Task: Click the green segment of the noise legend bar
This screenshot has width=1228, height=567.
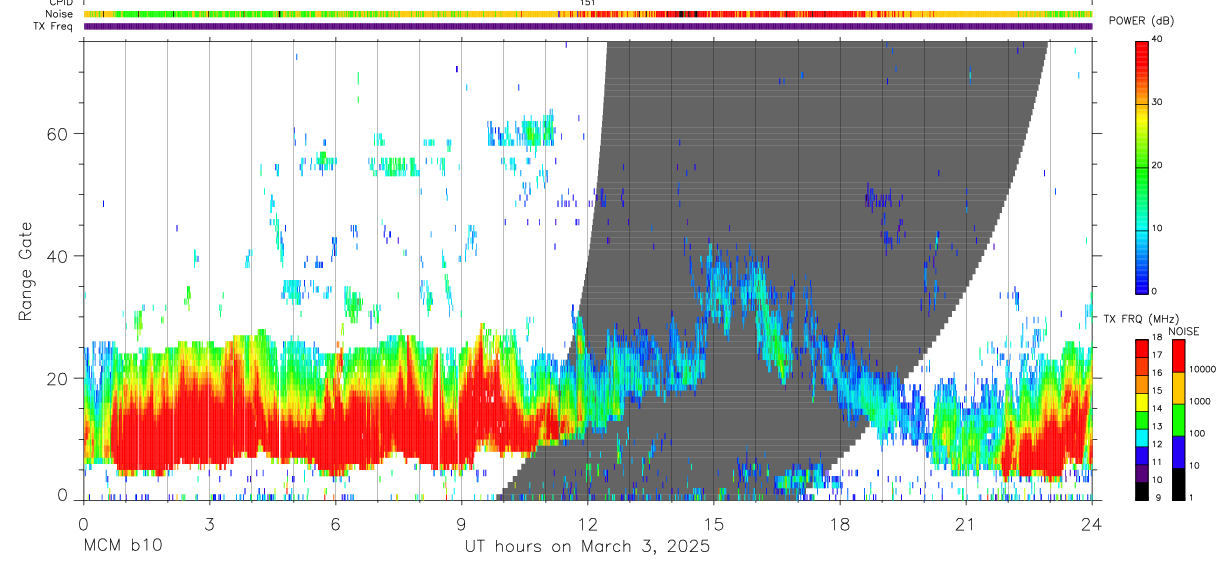Action: click(x=1178, y=420)
